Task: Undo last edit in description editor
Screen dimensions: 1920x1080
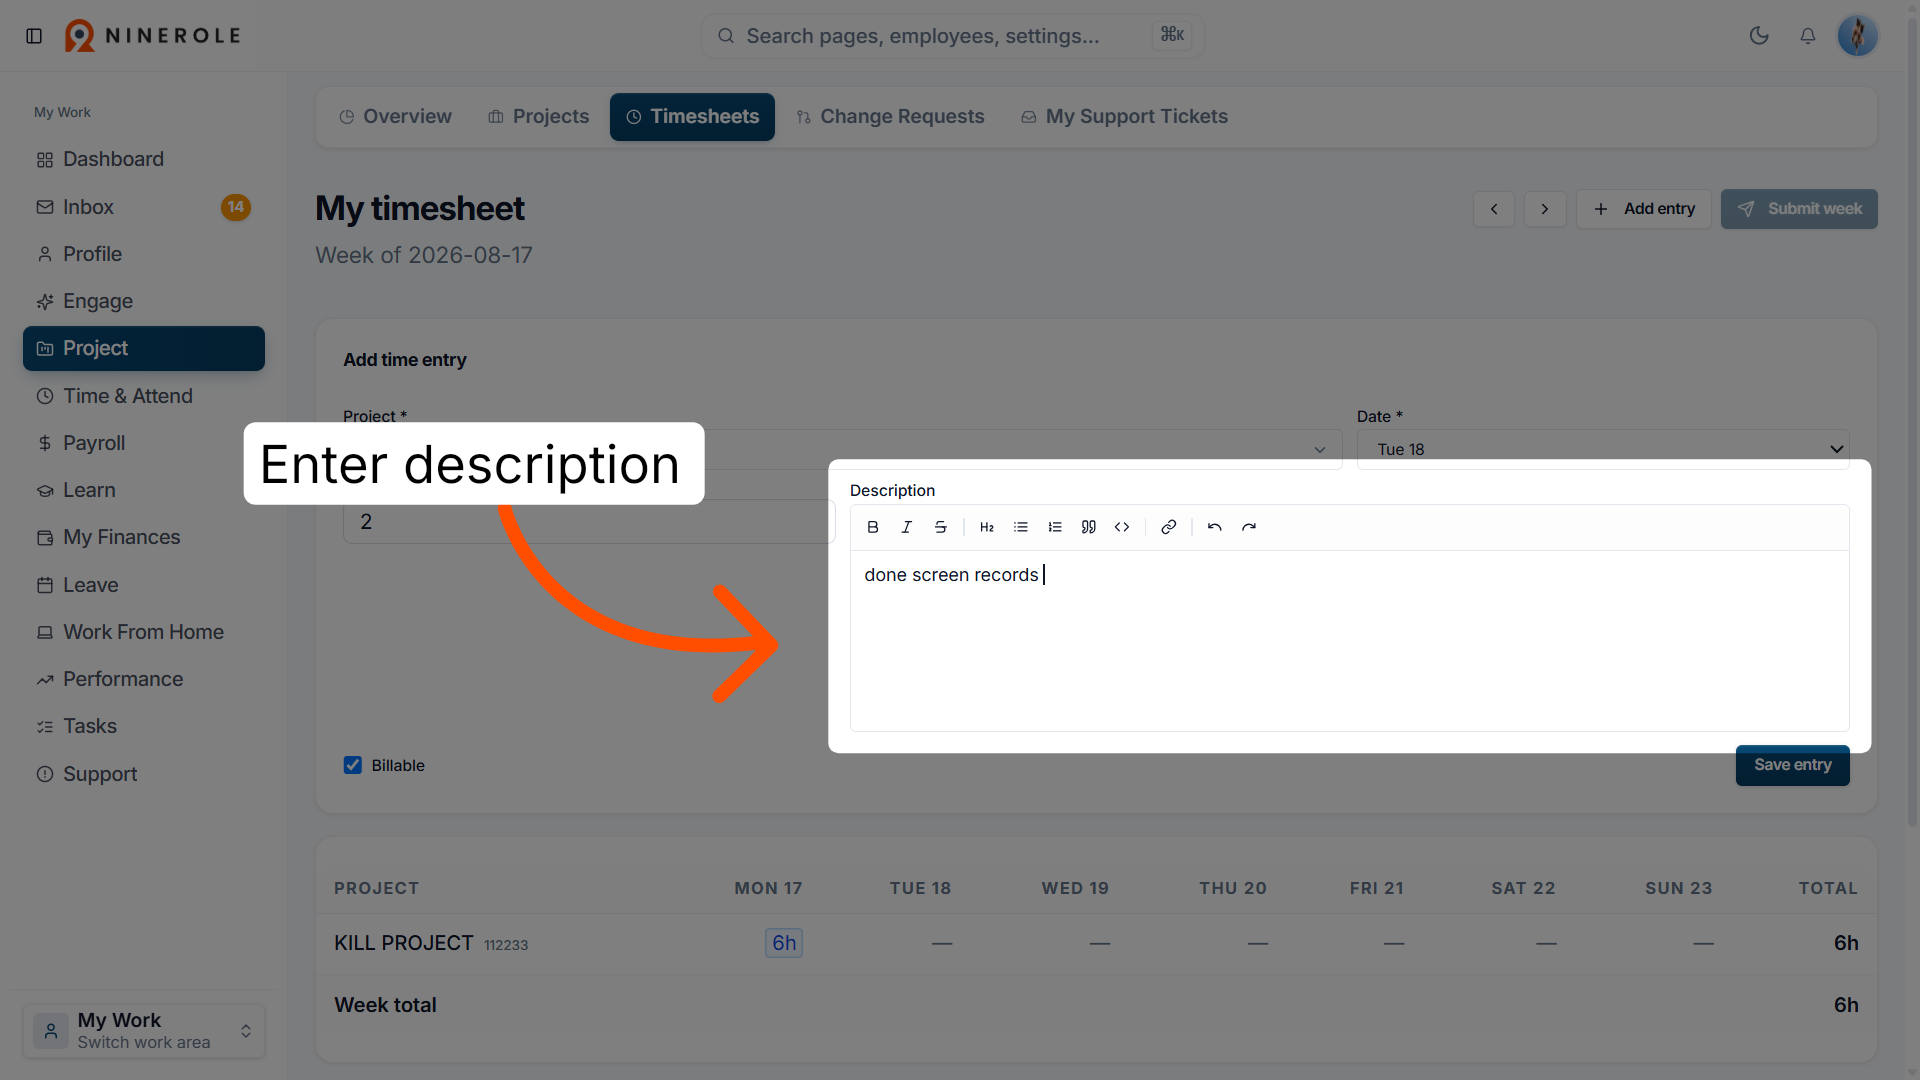Action: pyautogui.click(x=1215, y=527)
